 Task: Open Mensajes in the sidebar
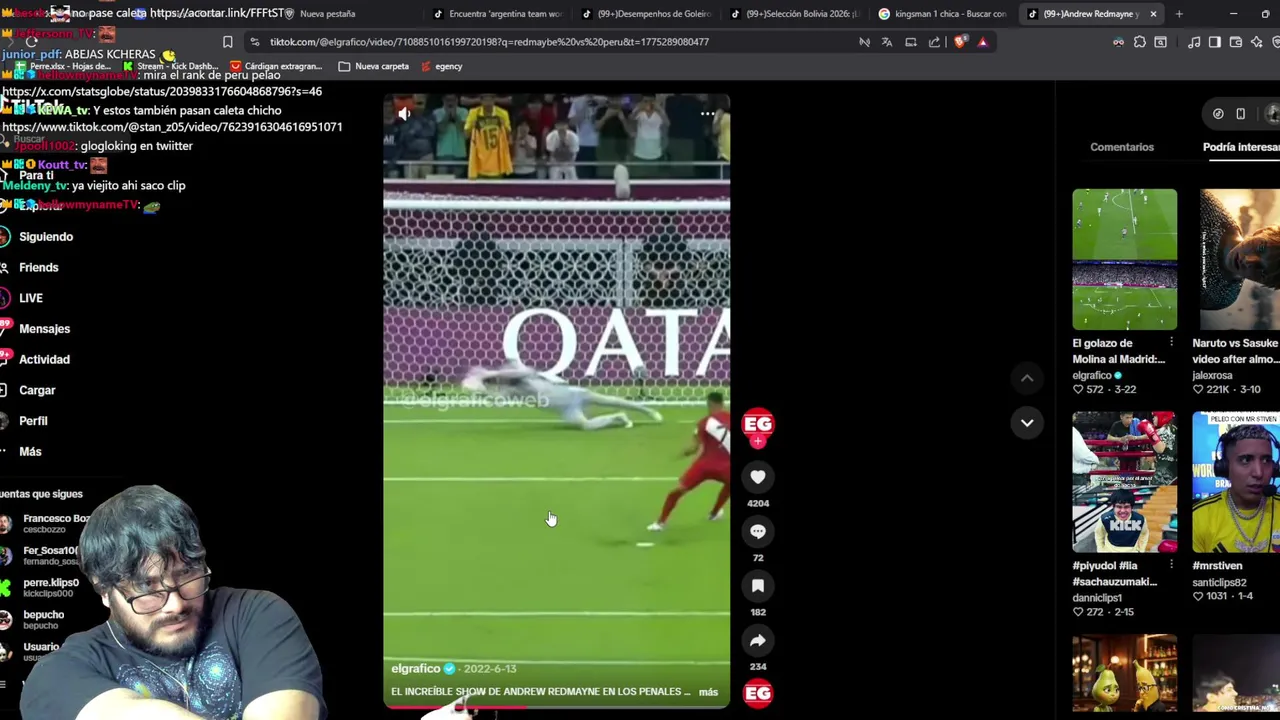tap(44, 329)
